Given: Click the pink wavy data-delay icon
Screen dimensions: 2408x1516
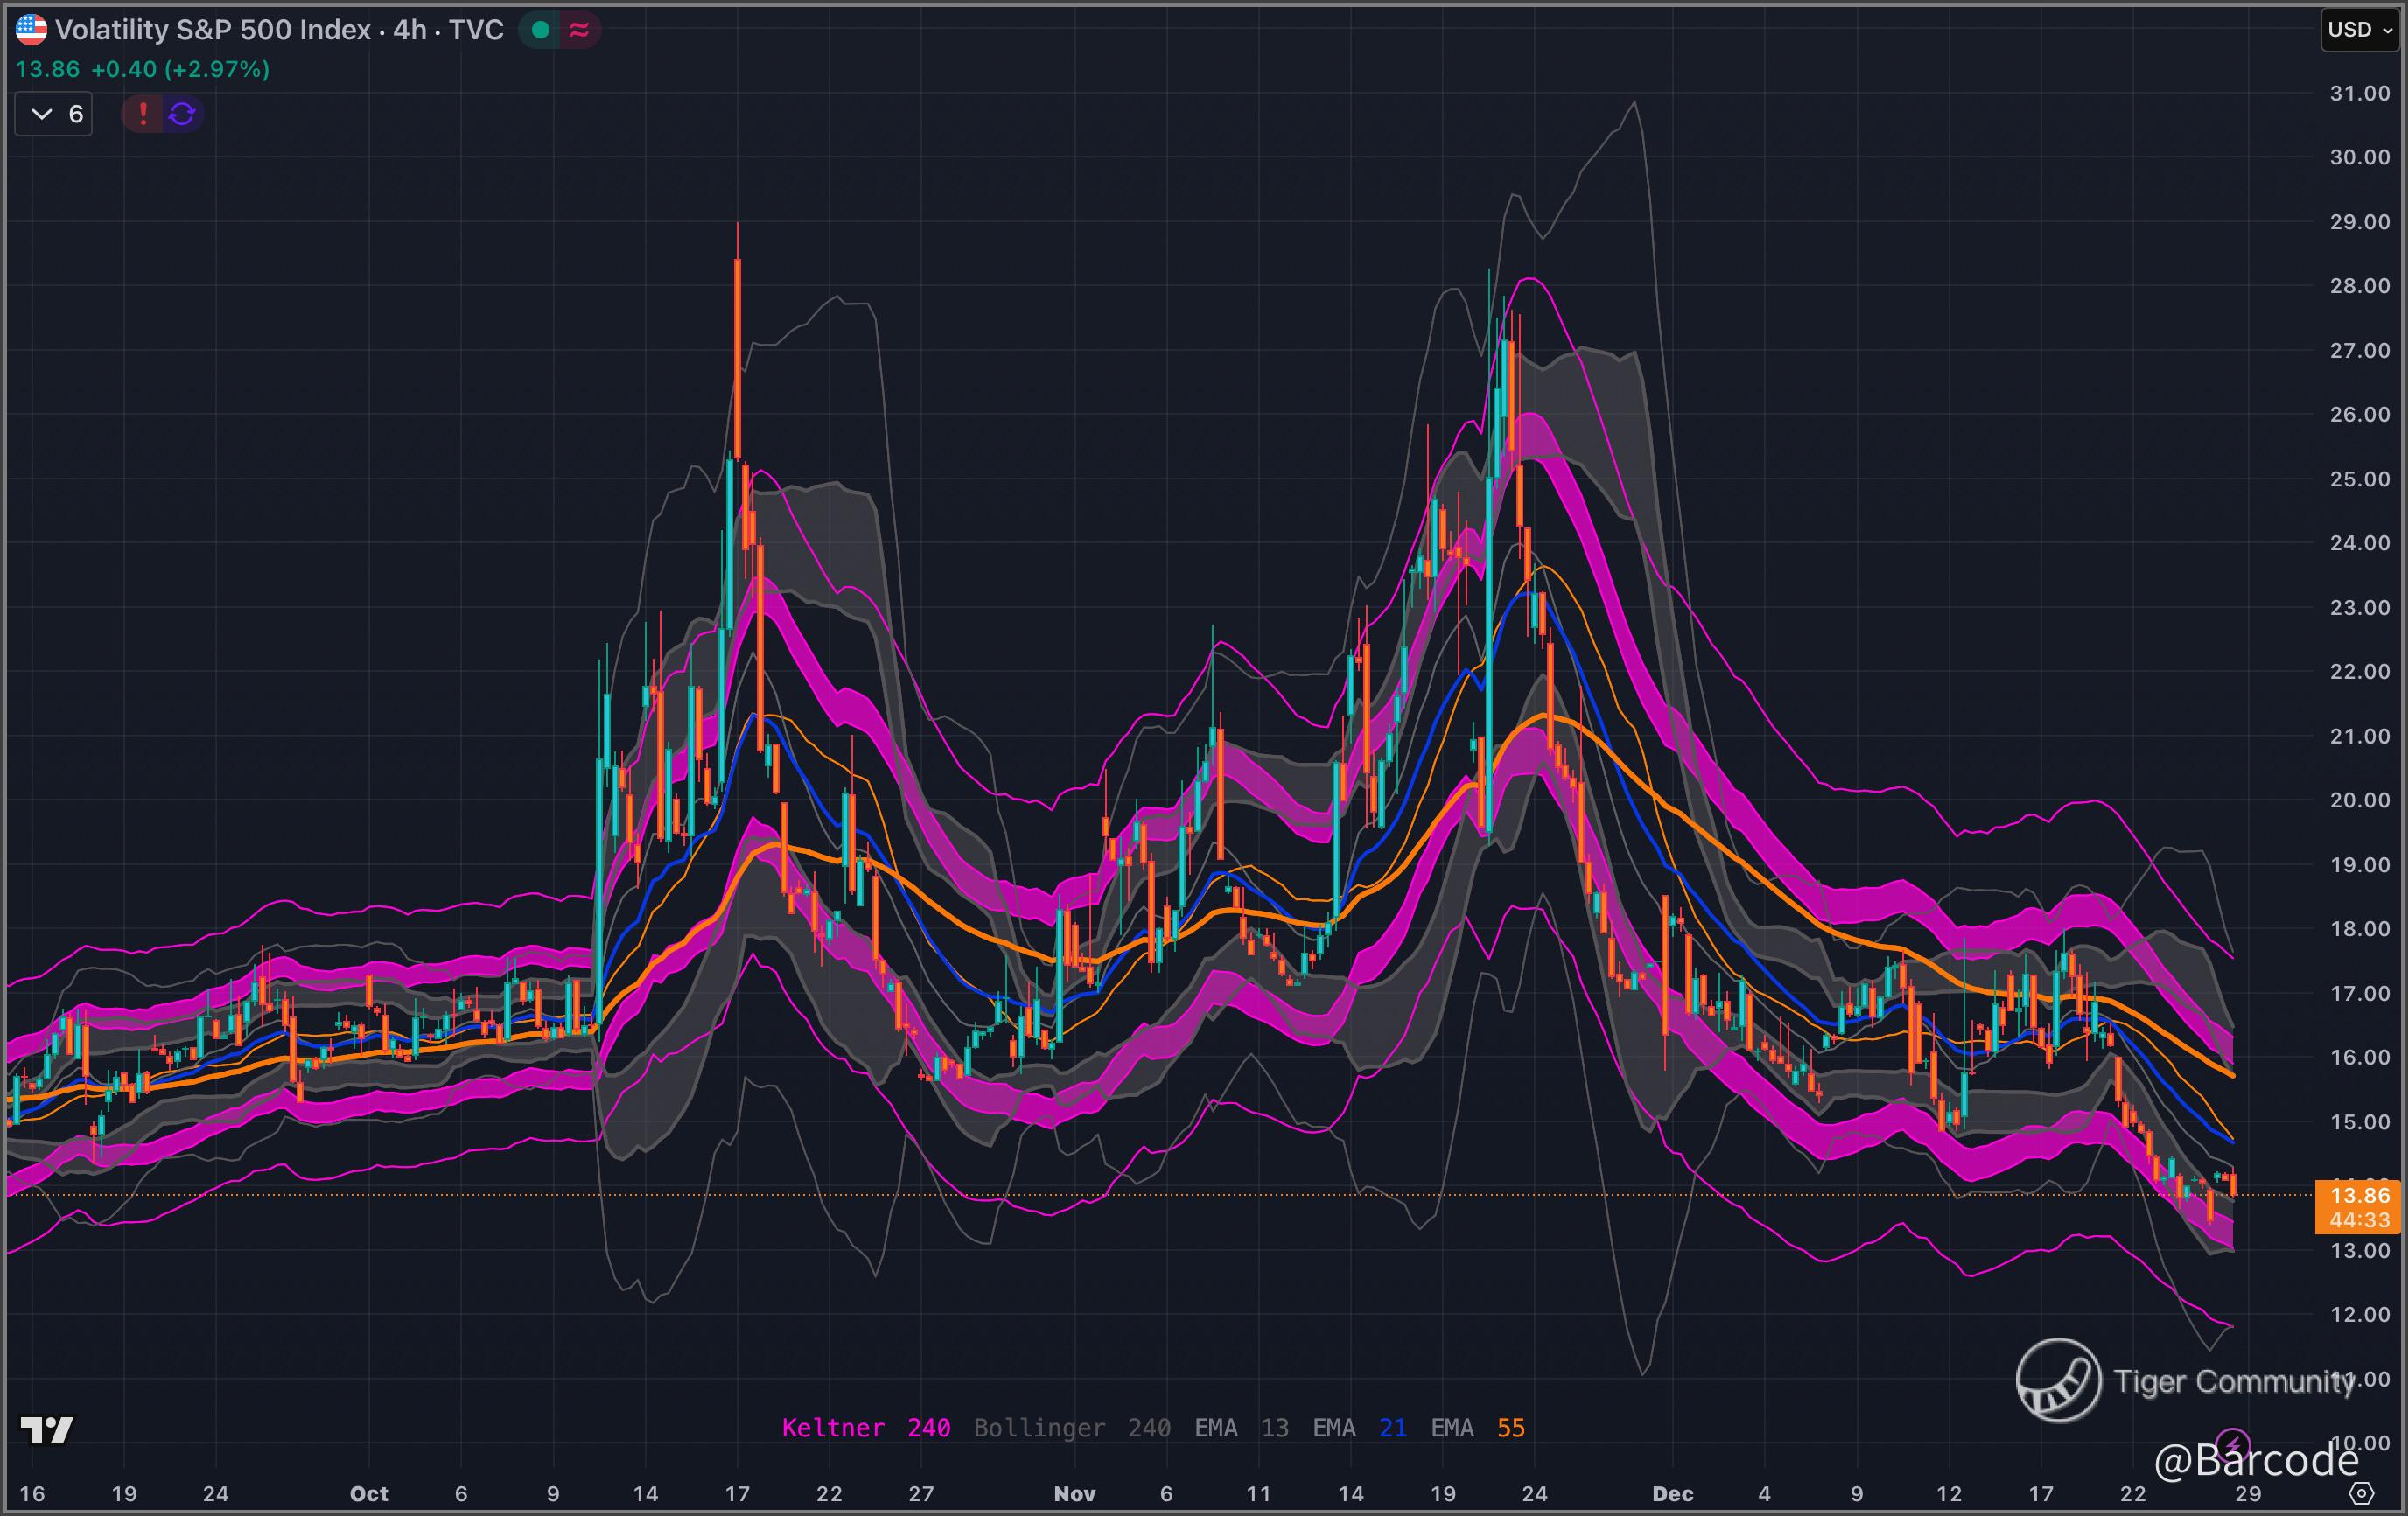Looking at the screenshot, I should pos(579,30).
